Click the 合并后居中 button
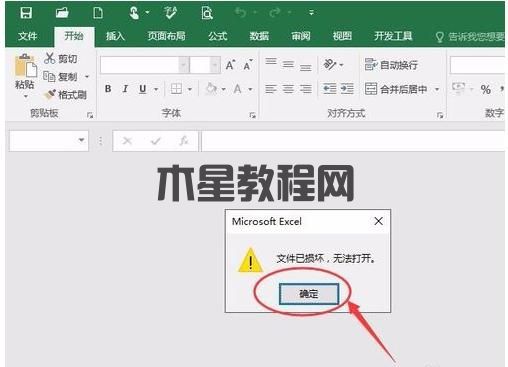 (396, 89)
